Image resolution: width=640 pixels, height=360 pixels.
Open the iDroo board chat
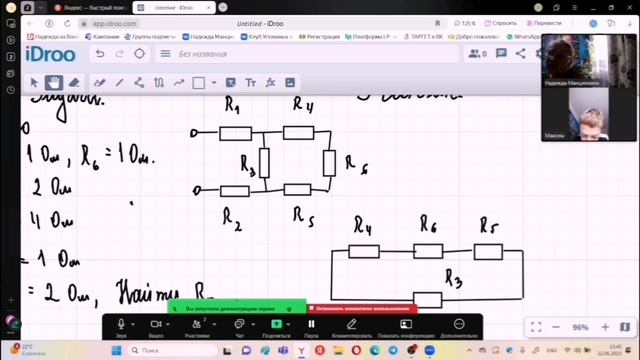click(501, 53)
